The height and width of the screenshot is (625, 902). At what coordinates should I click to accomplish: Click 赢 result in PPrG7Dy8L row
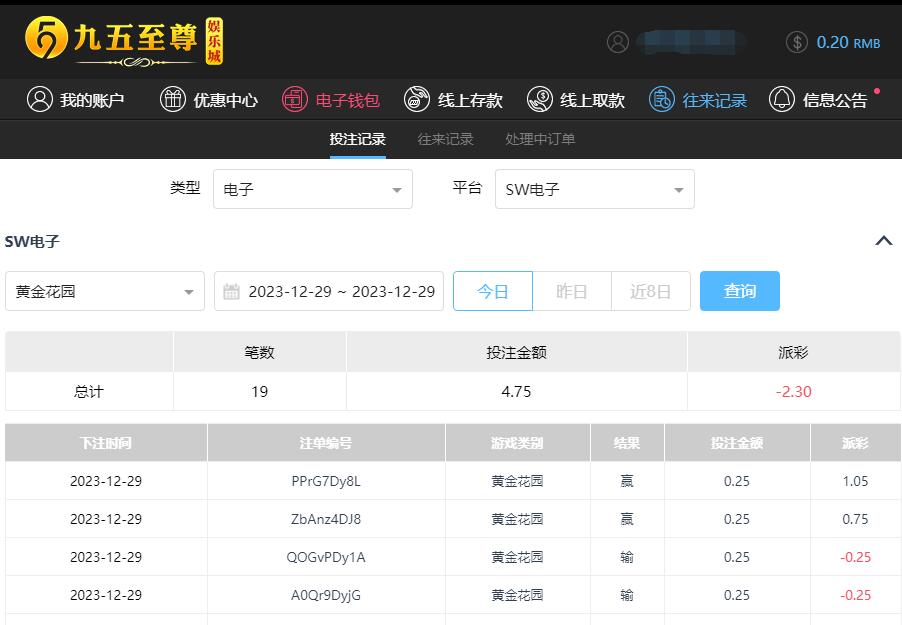coord(627,481)
